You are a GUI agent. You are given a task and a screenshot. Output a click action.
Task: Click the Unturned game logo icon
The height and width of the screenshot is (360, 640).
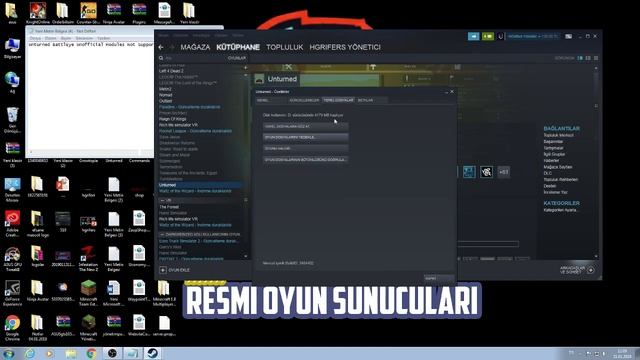tap(259, 79)
